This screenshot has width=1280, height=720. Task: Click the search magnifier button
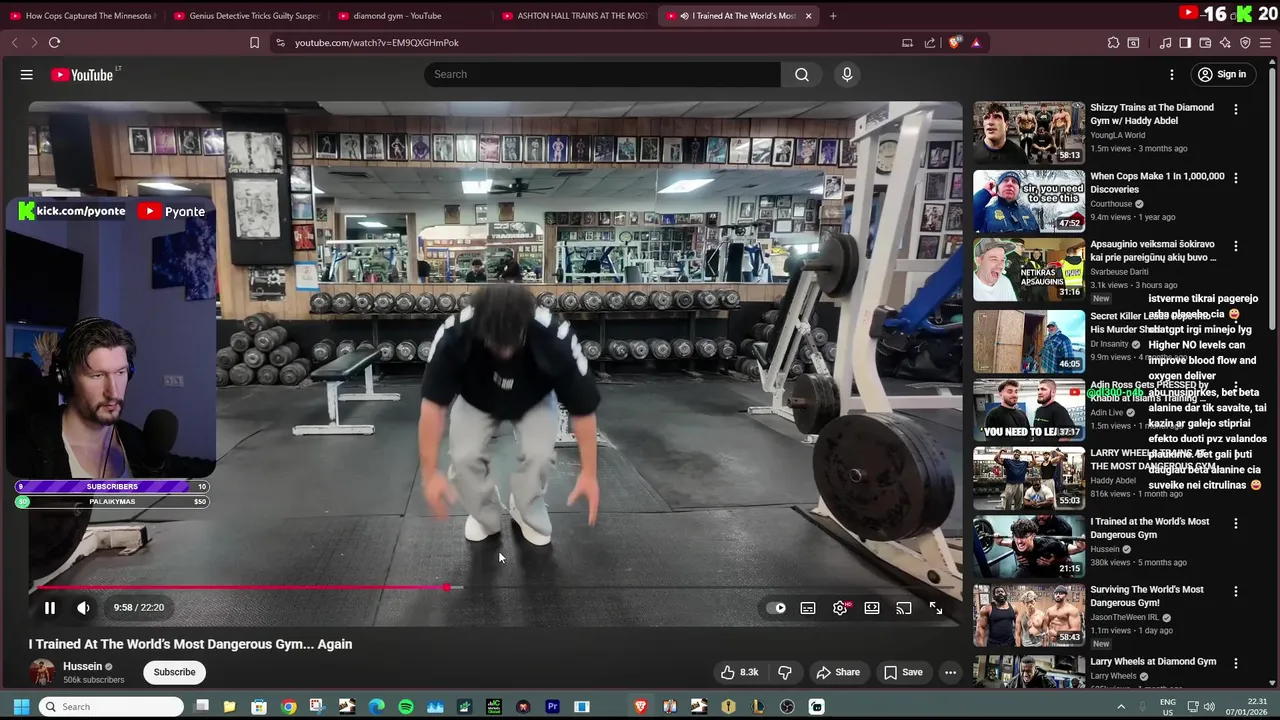coord(802,74)
